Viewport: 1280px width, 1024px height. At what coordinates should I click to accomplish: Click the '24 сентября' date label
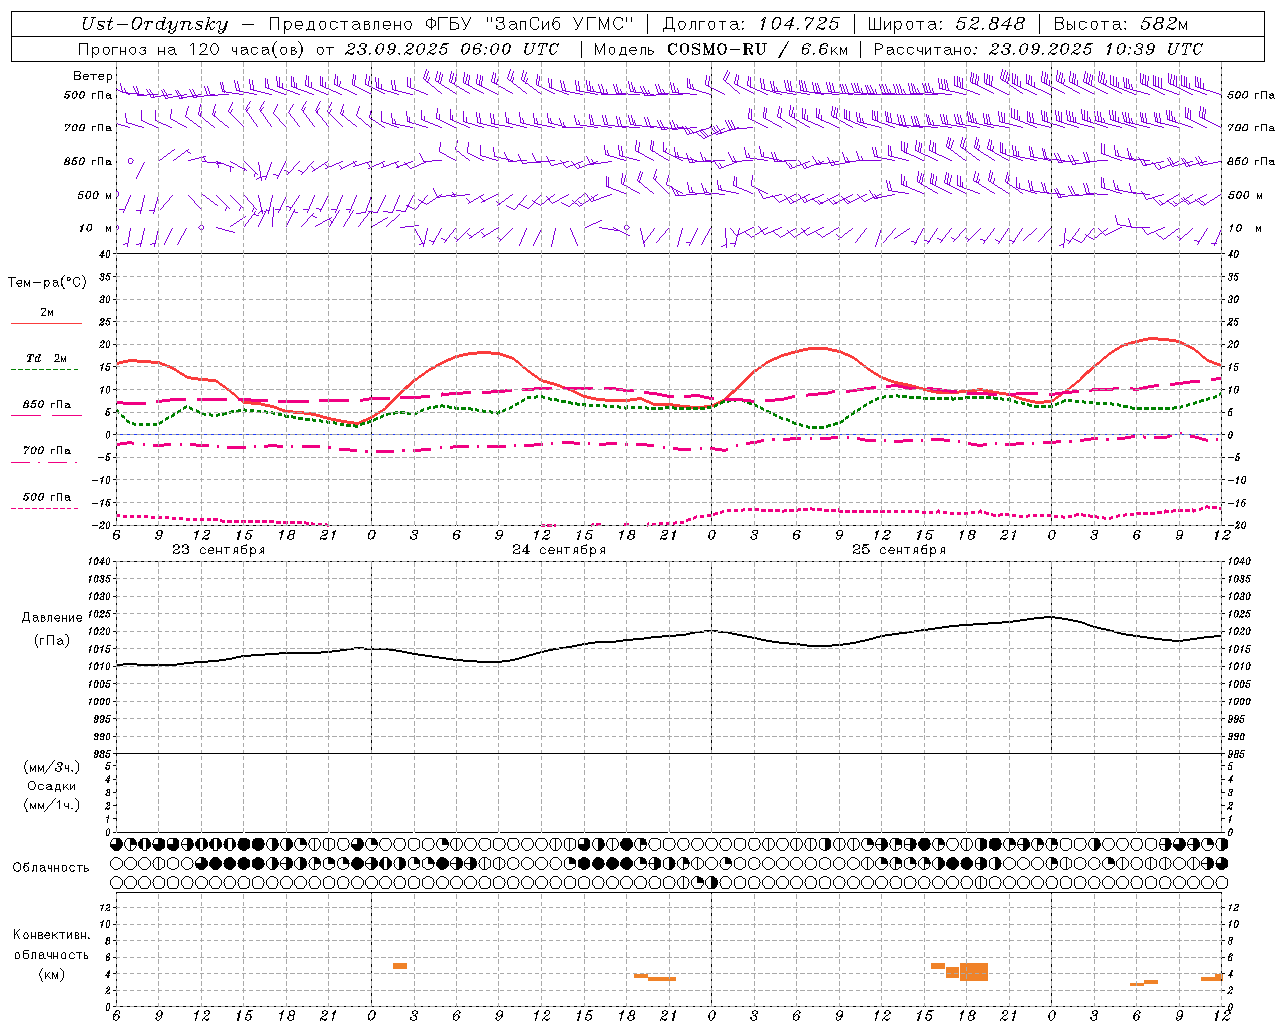(559, 550)
